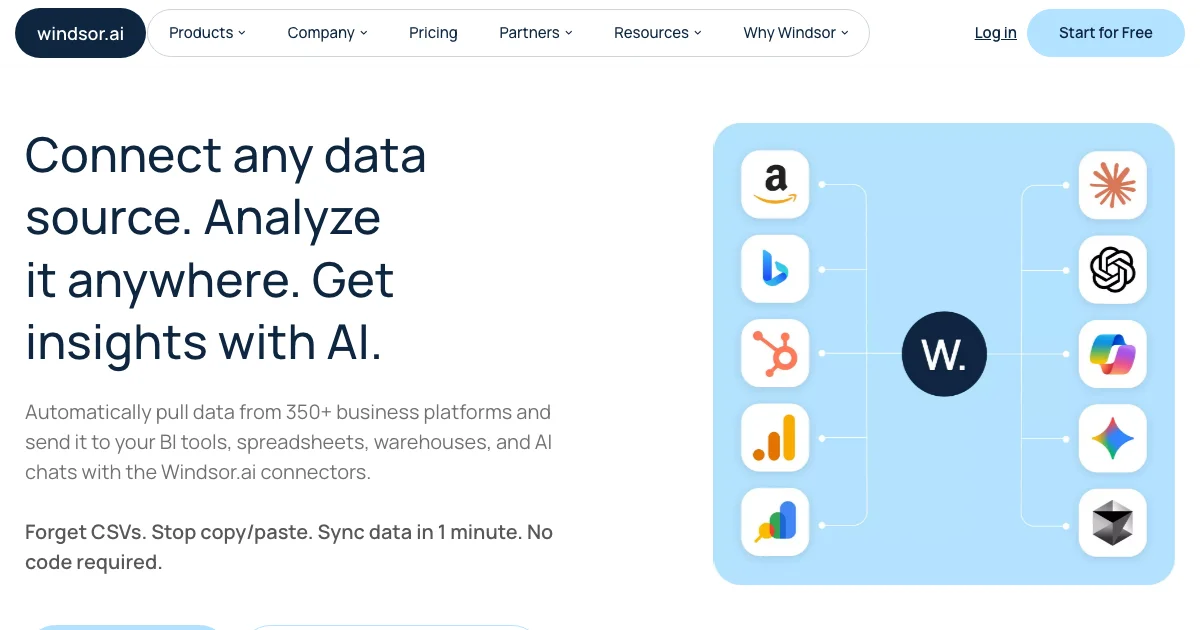Click the Amazon logo icon
The image size is (1200, 630).
tap(775, 185)
